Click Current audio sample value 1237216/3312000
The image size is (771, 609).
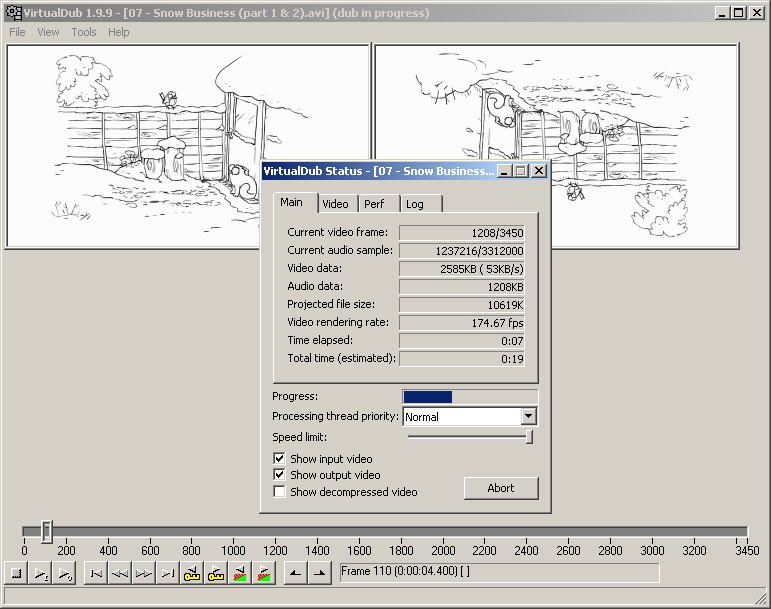click(462, 251)
